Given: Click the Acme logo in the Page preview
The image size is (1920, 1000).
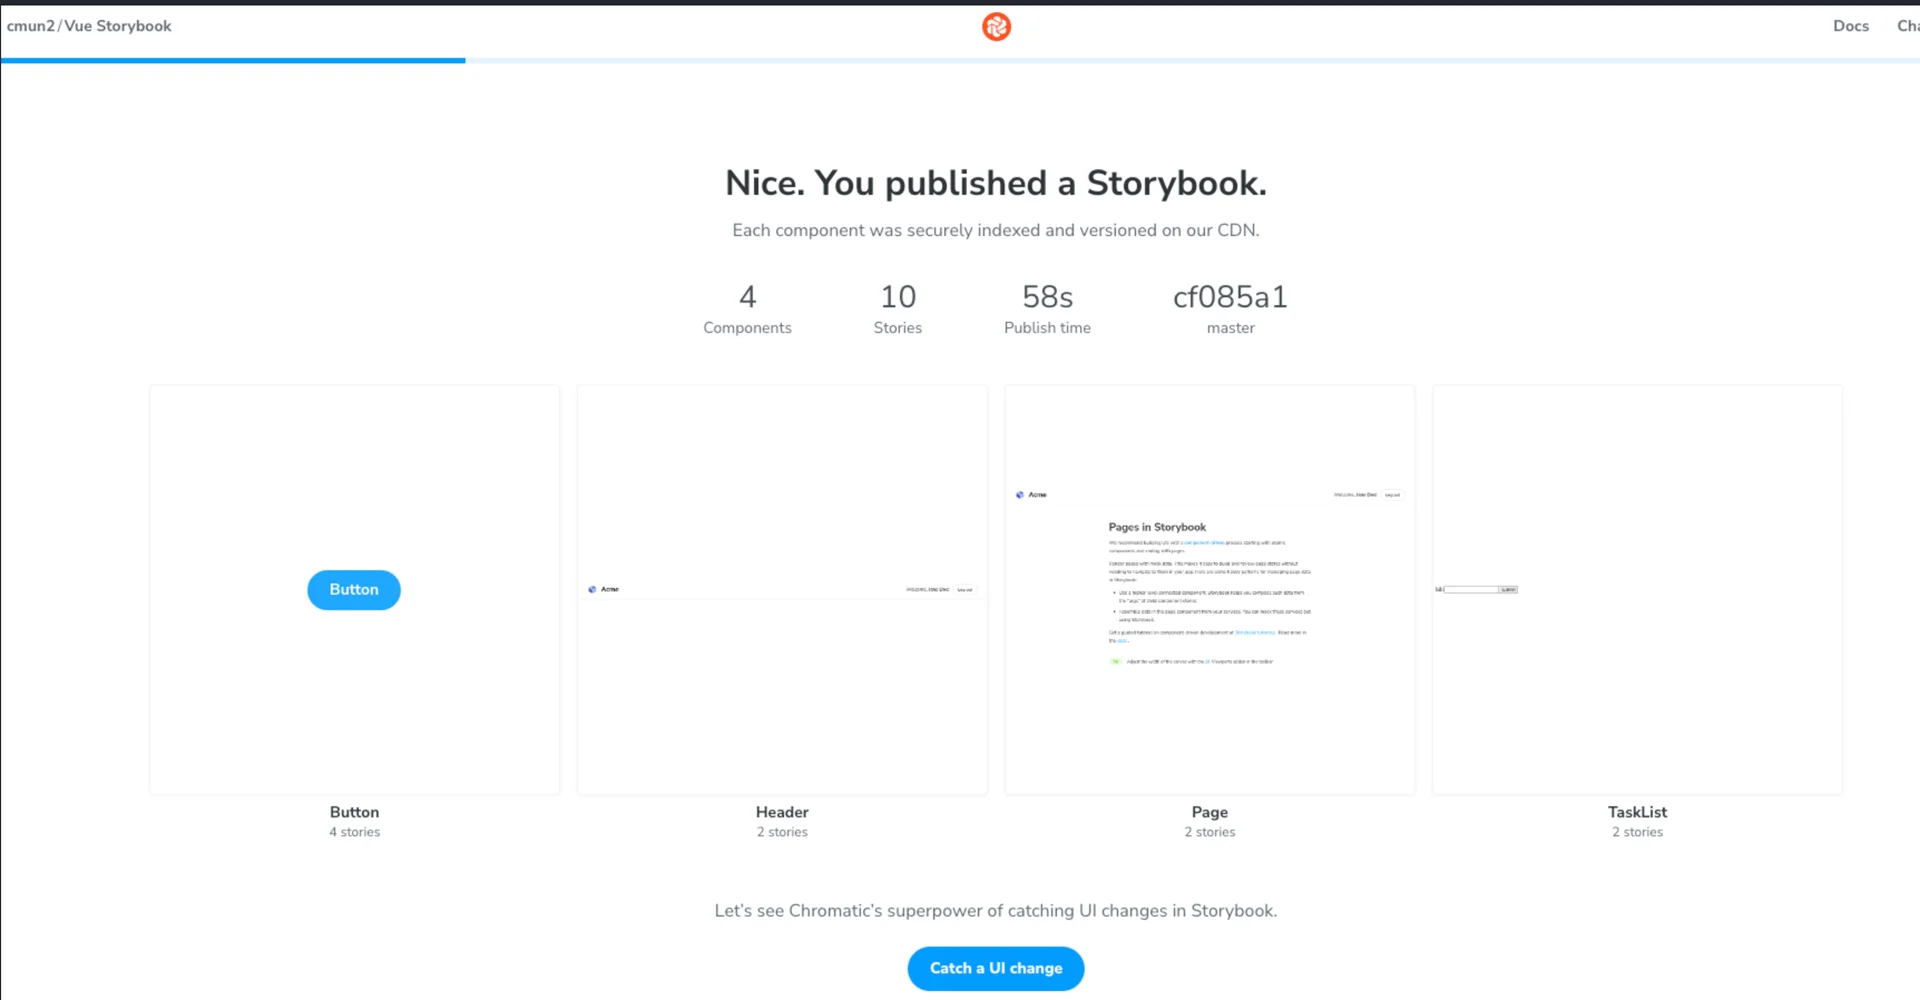Looking at the screenshot, I should tap(1020, 495).
